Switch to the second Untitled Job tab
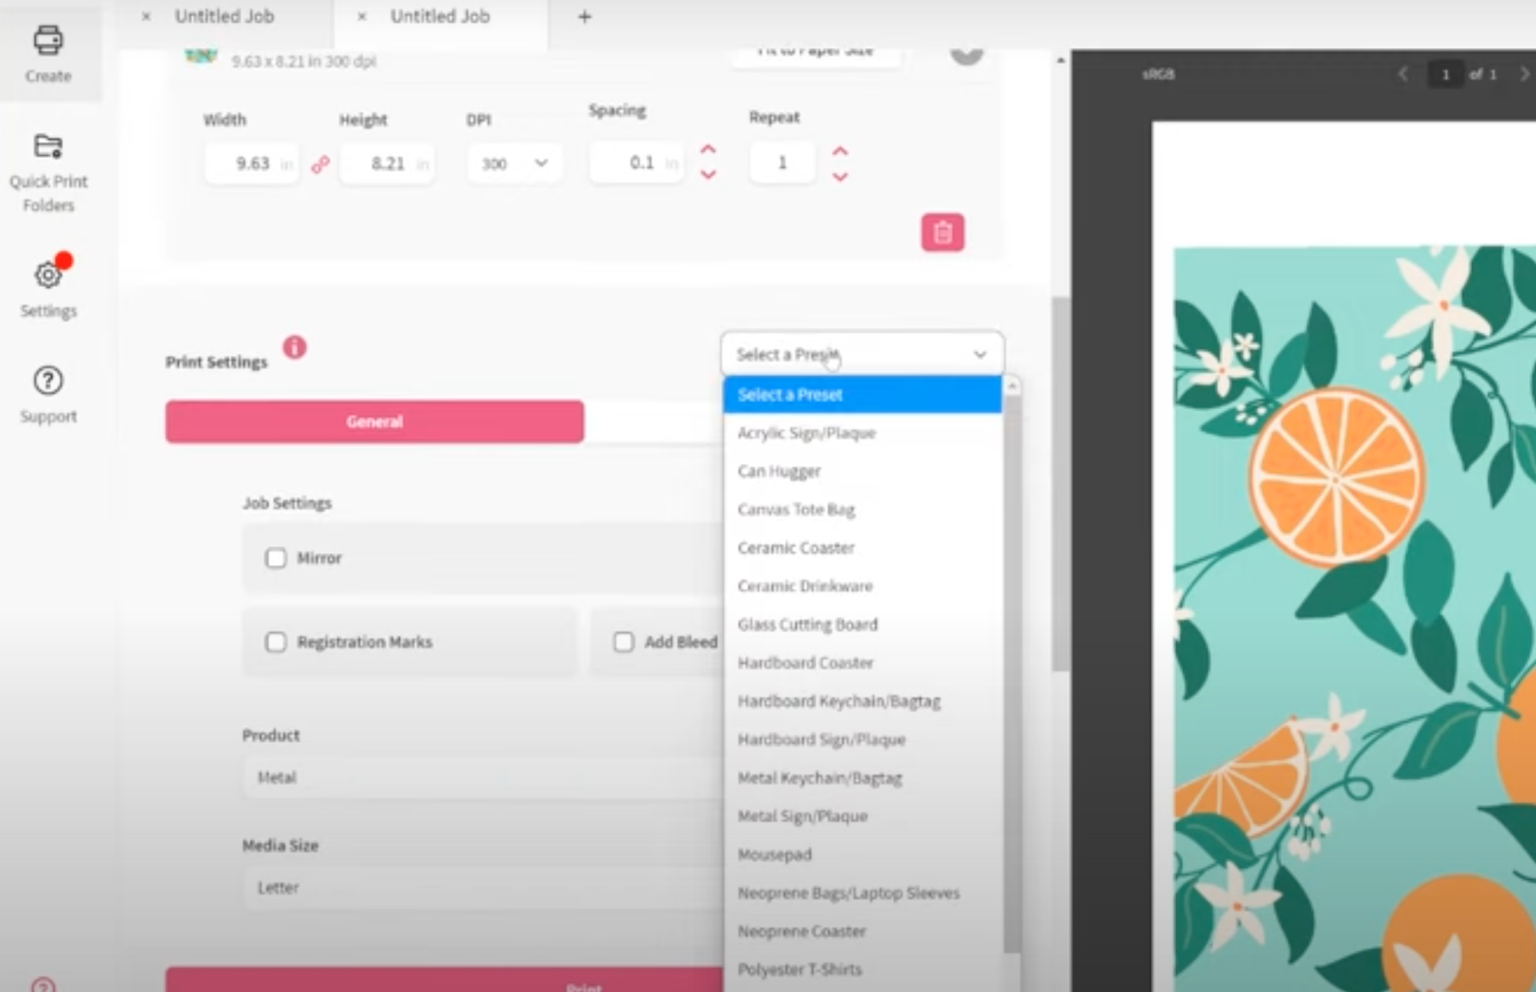 click(x=439, y=16)
